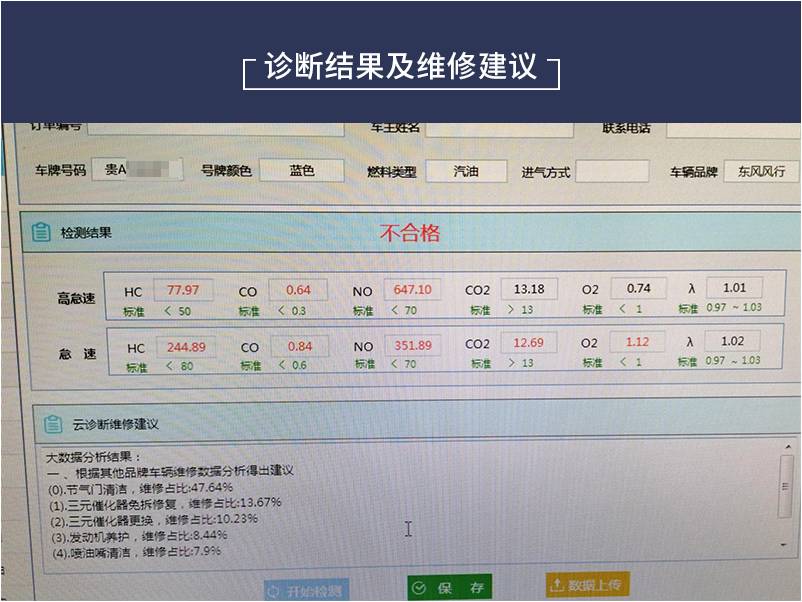
Task: Select the 怠速 O2 value 1.12
Action: click(x=637, y=342)
